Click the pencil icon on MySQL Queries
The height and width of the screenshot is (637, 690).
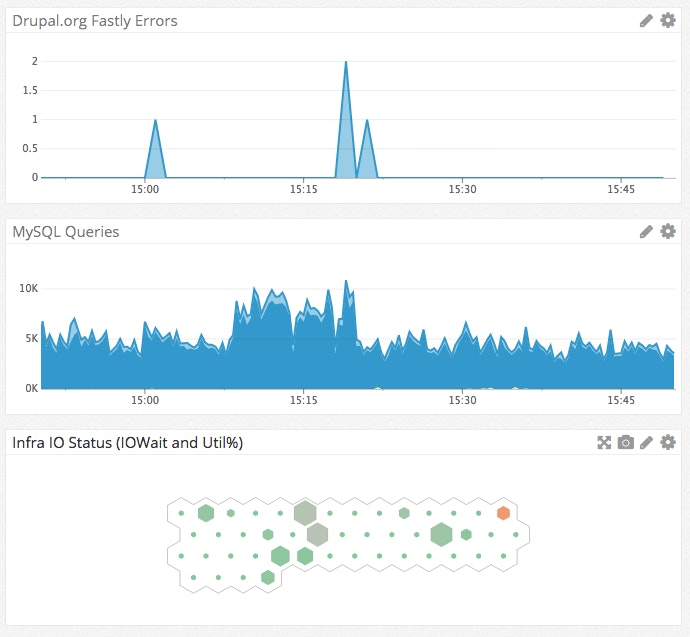[x=646, y=231]
